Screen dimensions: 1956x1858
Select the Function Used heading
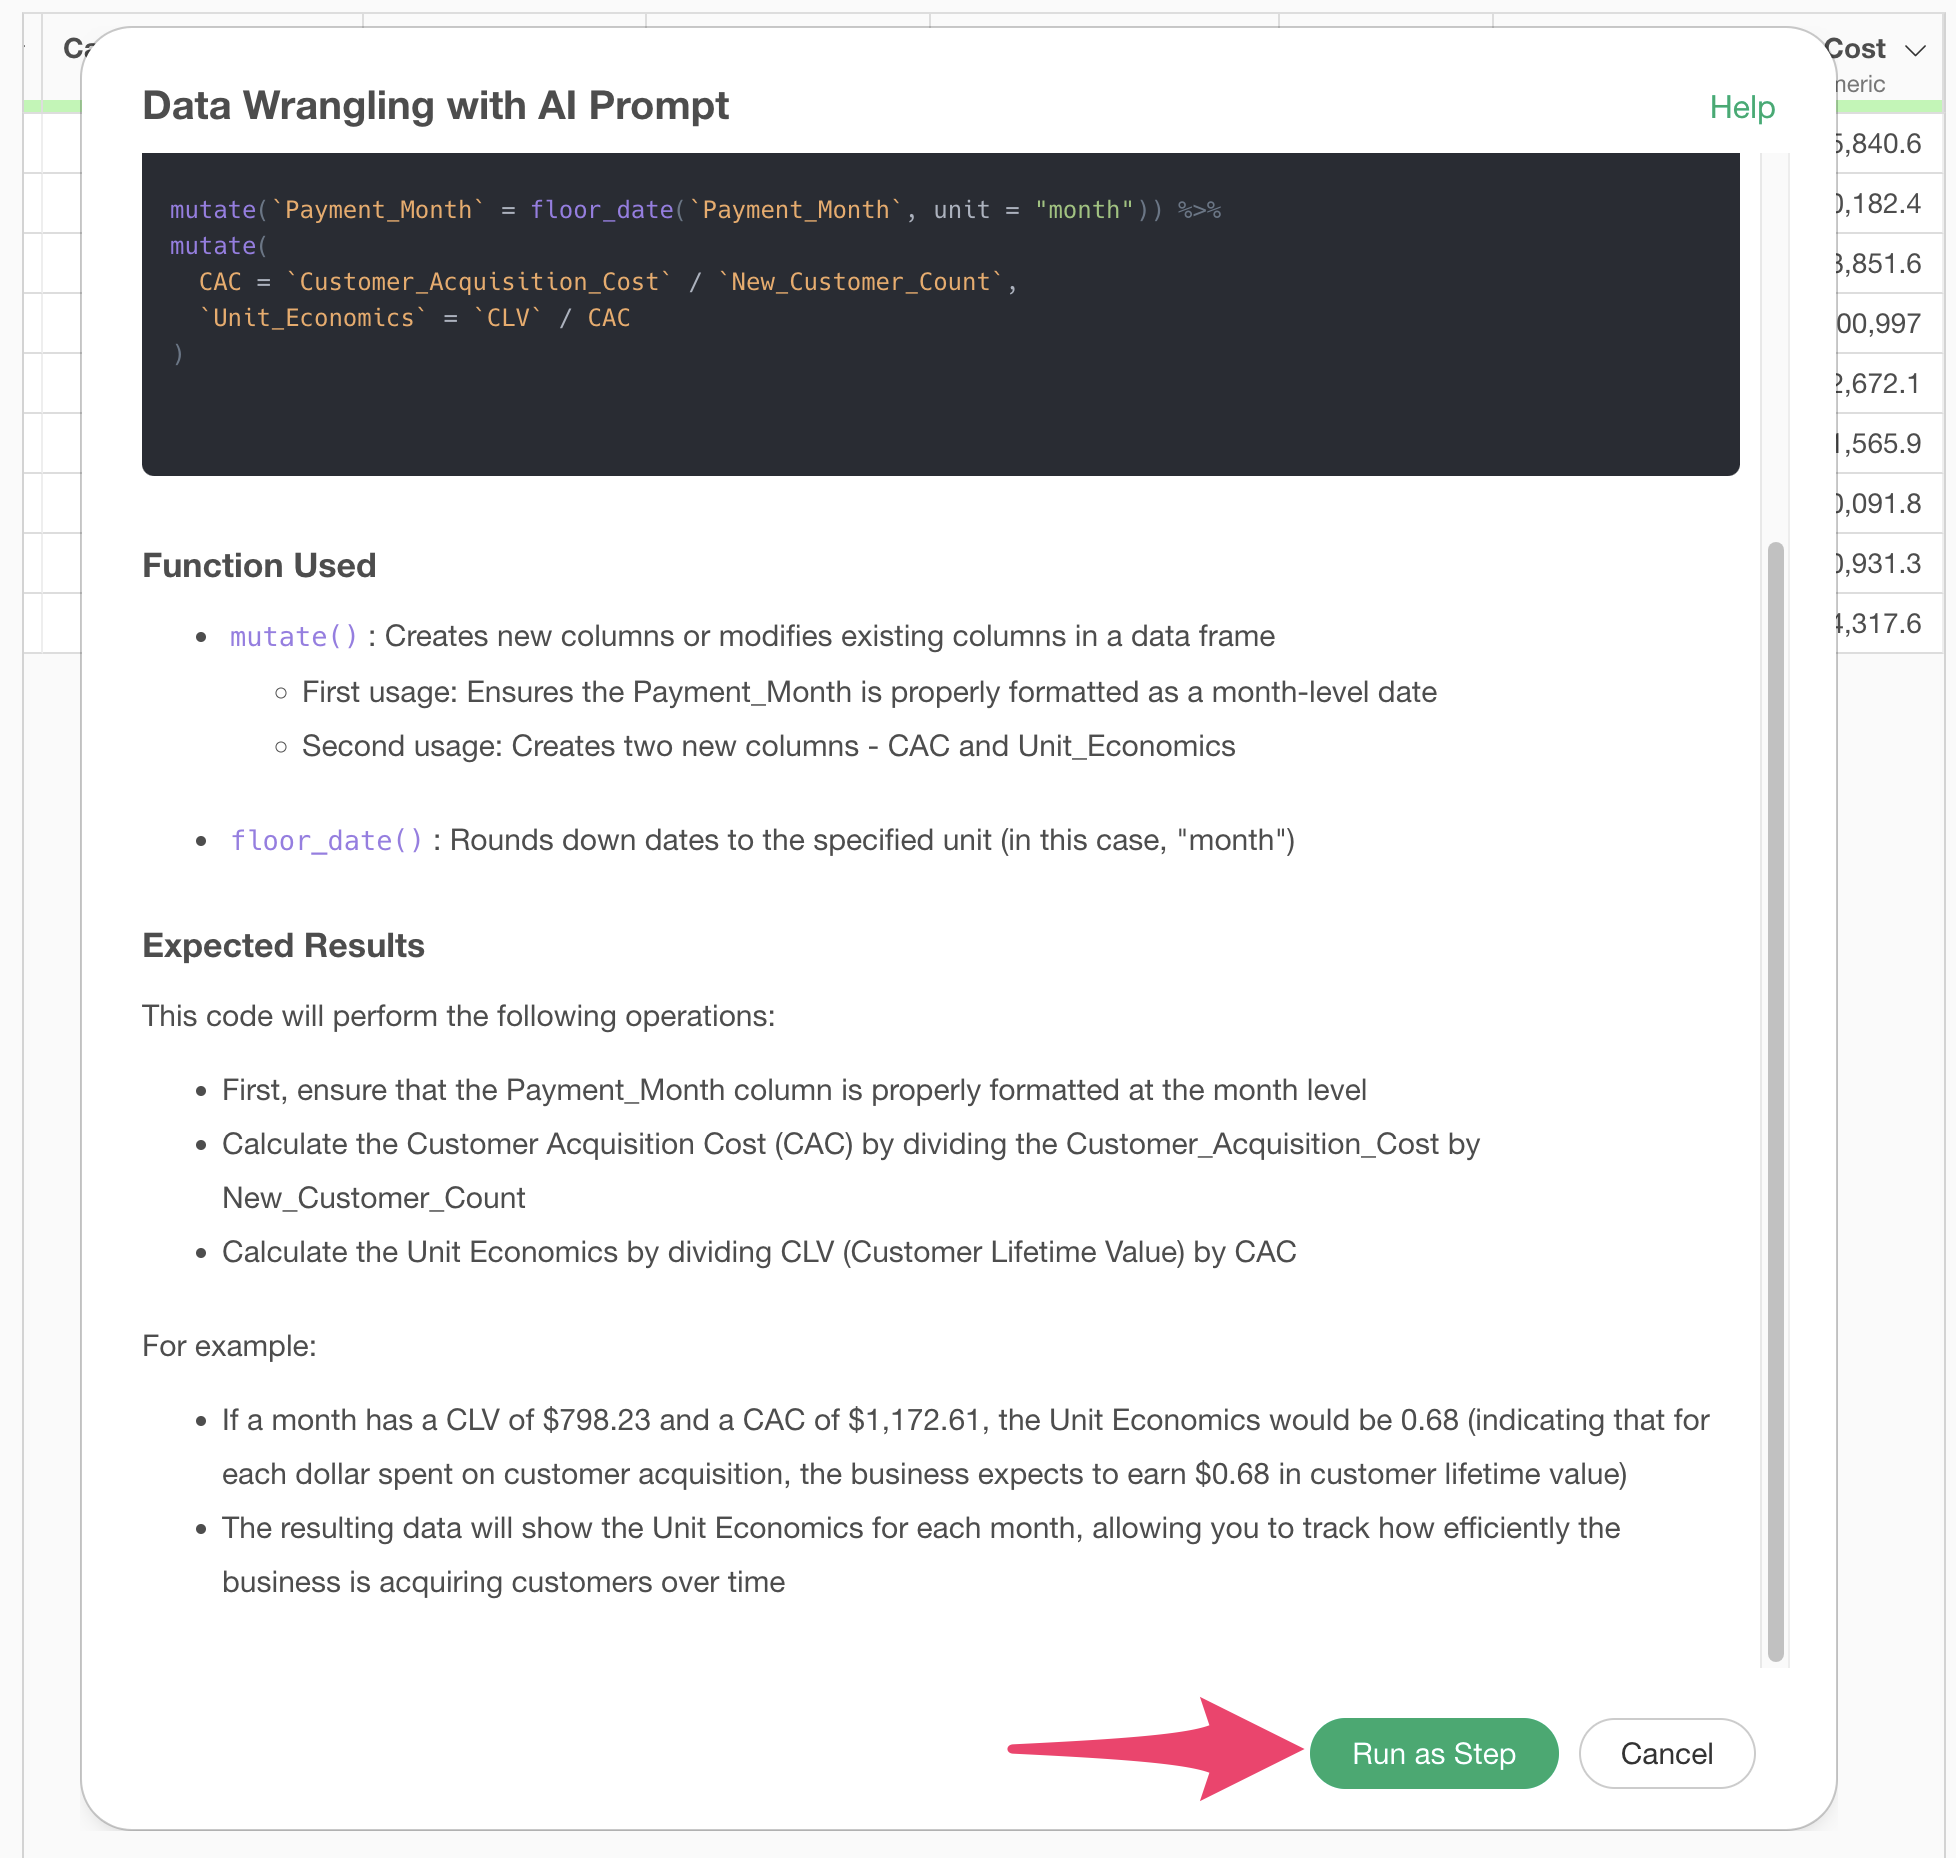click(259, 565)
